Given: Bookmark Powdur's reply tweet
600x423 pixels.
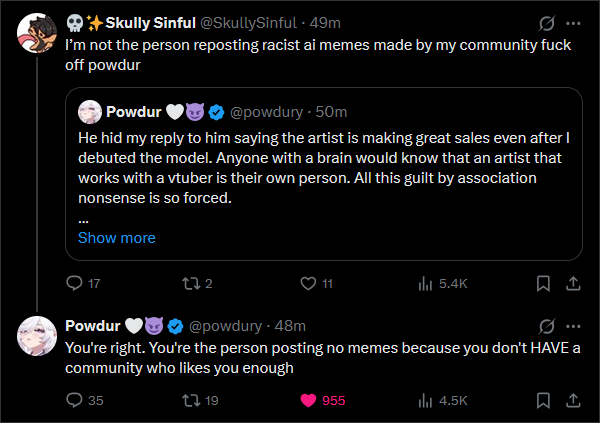Looking at the screenshot, I should [543, 400].
